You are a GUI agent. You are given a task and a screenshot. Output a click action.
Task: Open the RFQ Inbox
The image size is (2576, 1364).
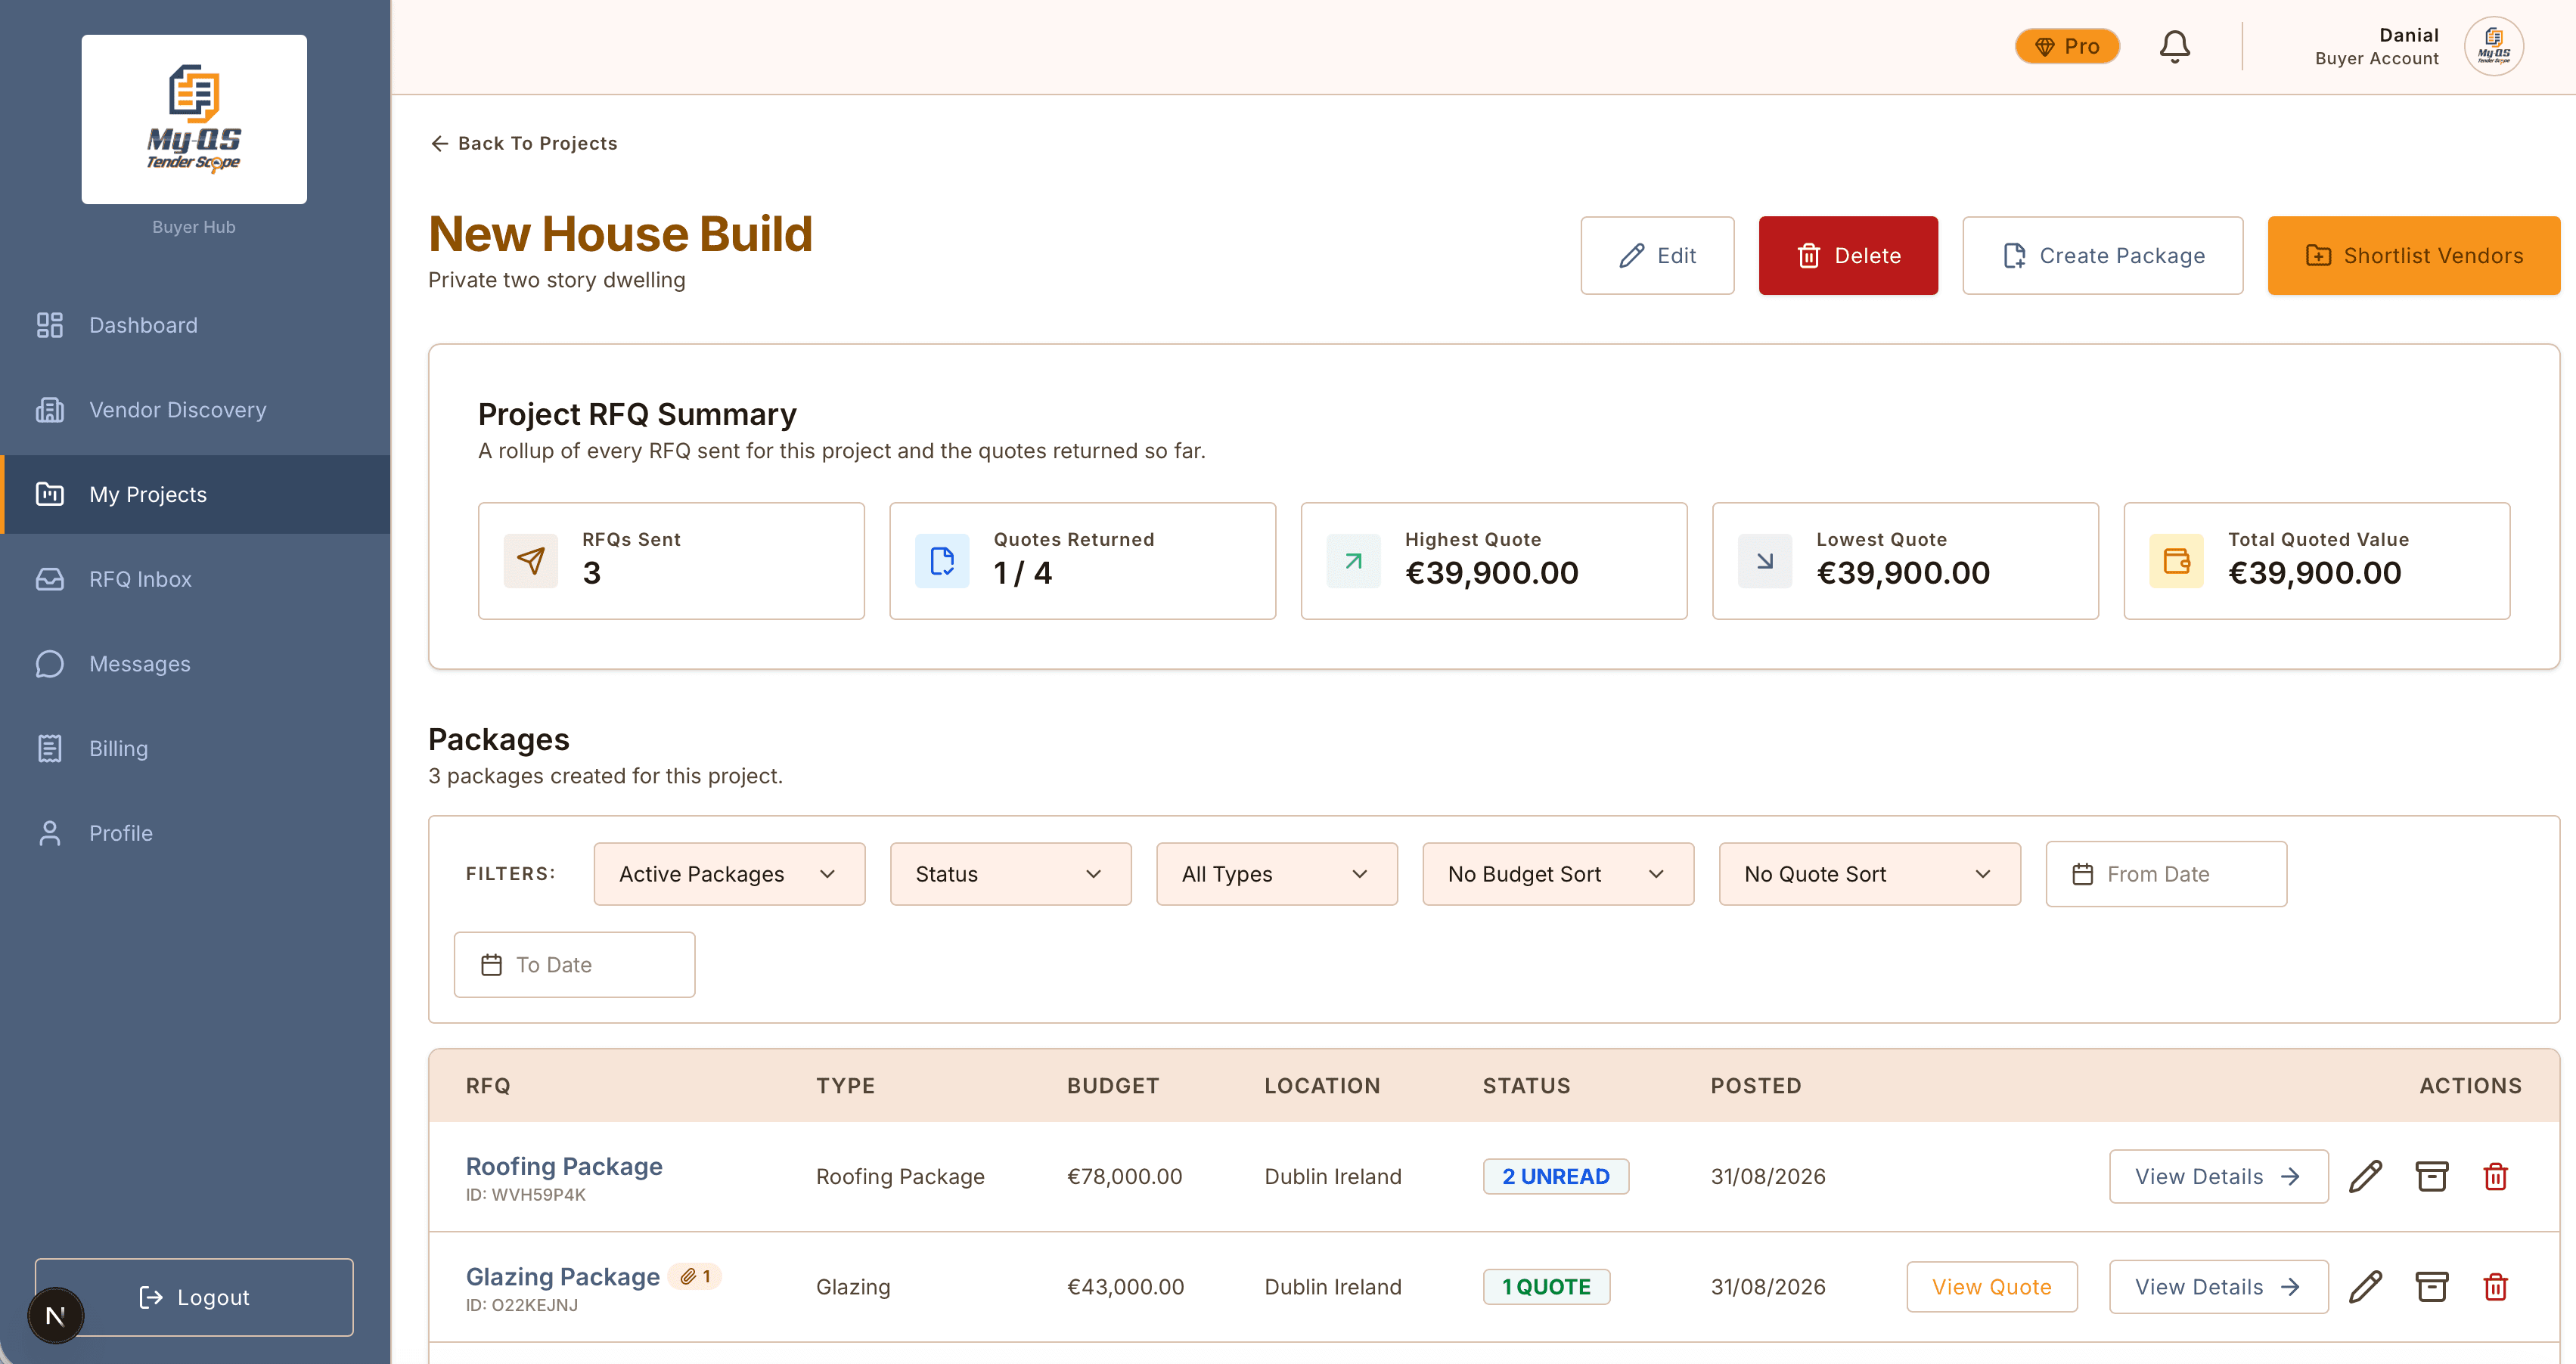tap(195, 579)
